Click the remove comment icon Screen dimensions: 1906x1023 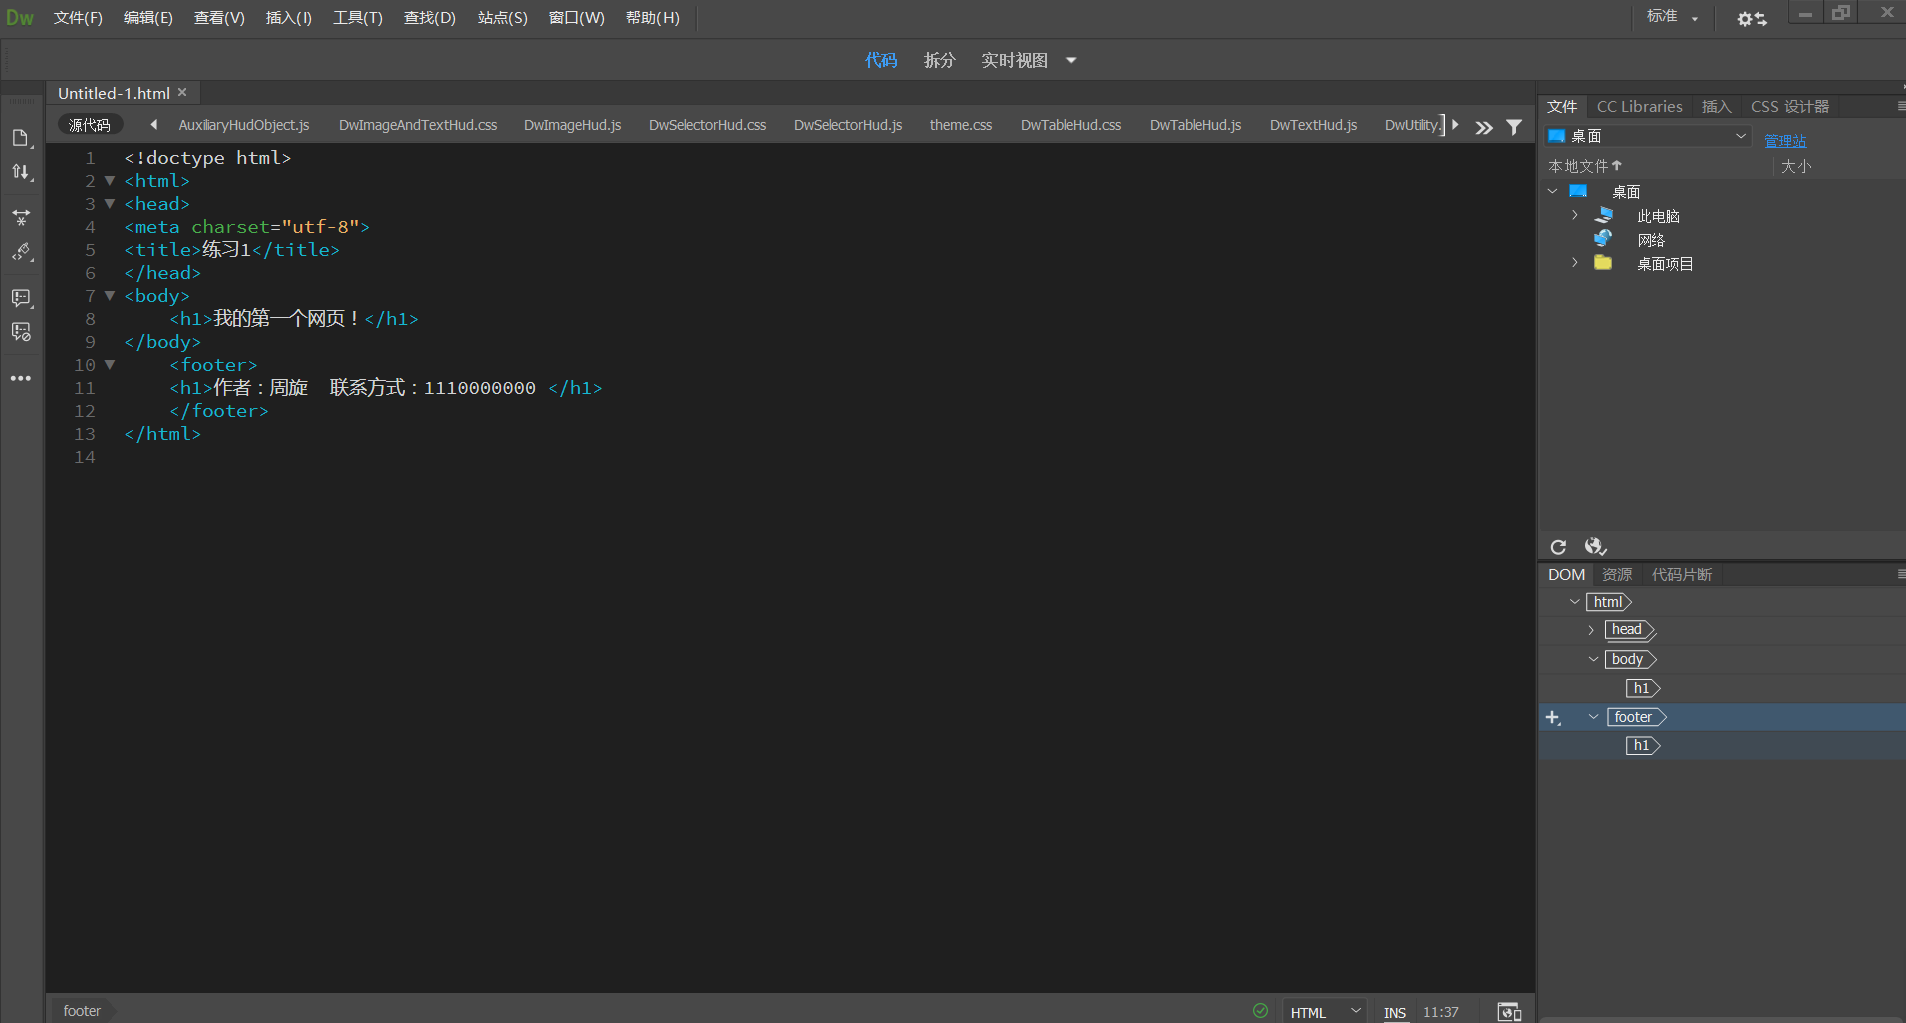21,332
